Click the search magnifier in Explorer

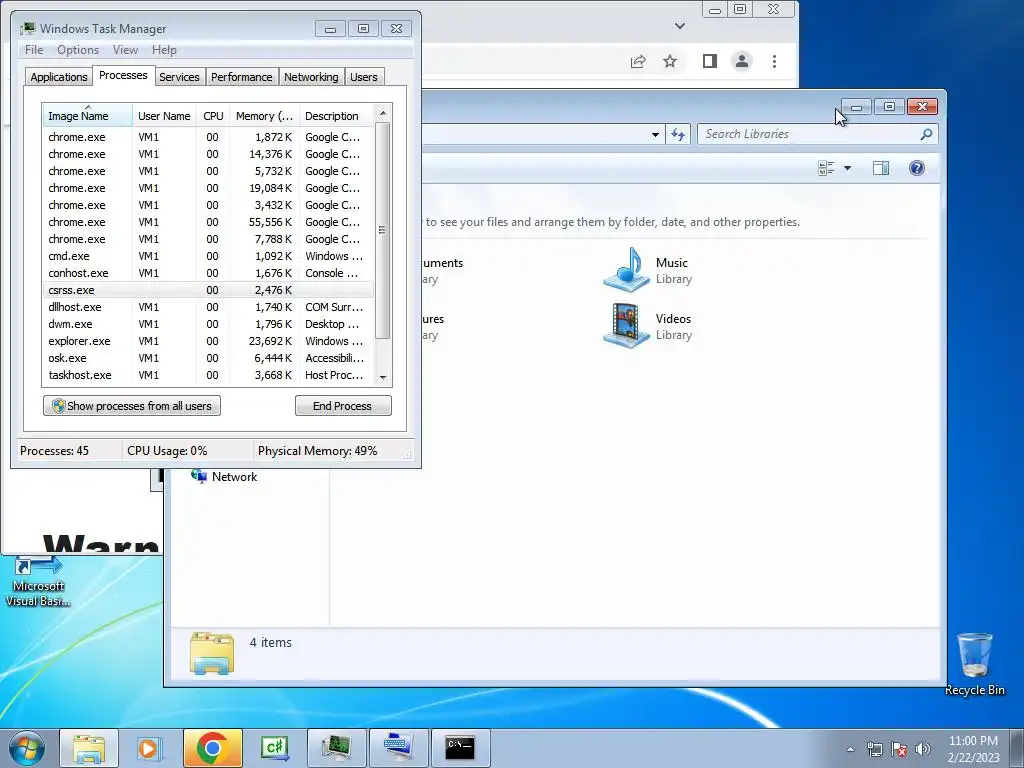pos(926,135)
